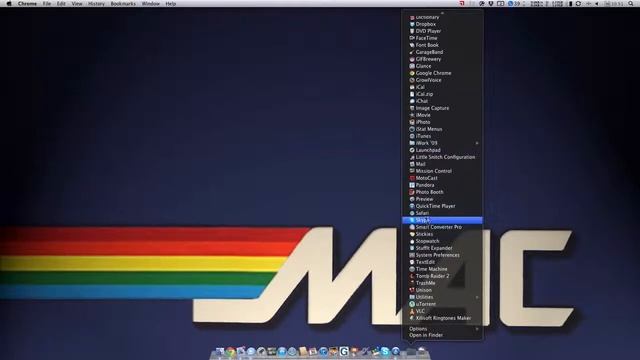The image size is (640, 360).
Task: Open the View menu
Action: click(x=77, y=4)
